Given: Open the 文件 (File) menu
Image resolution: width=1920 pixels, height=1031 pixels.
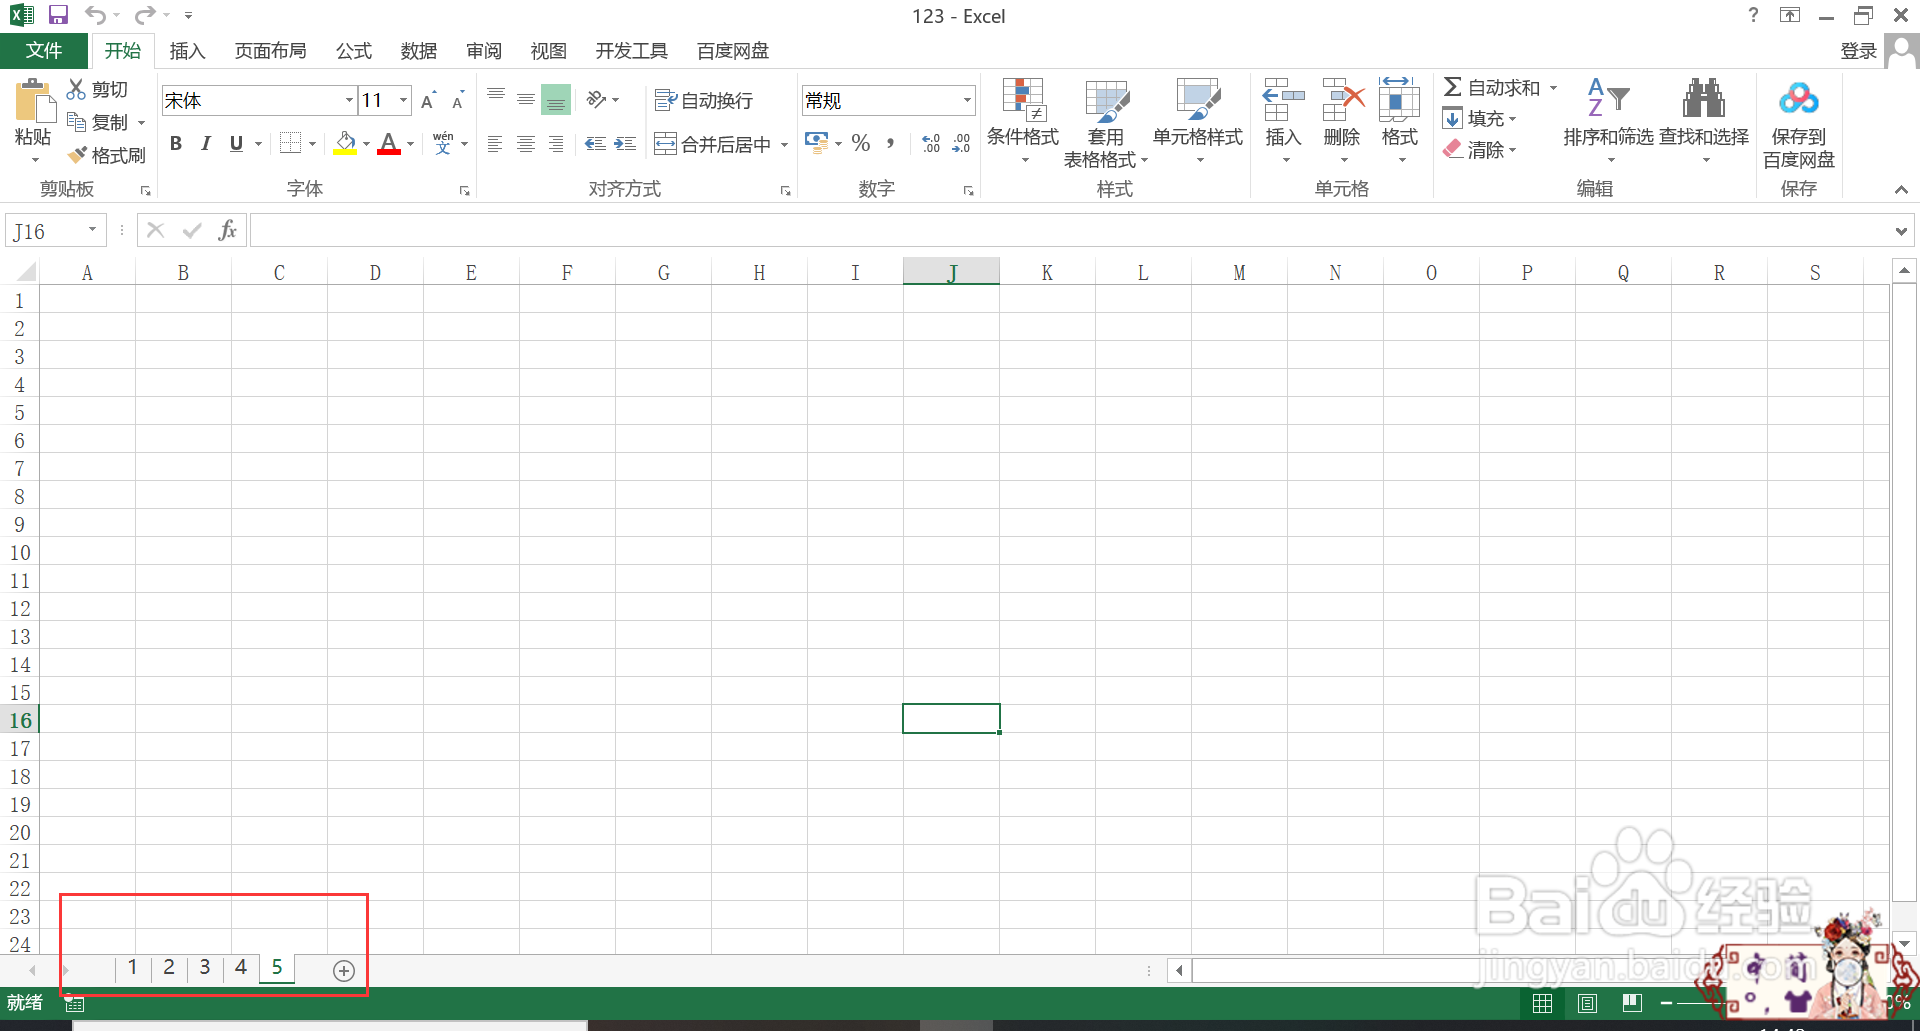Looking at the screenshot, I should (x=44, y=50).
